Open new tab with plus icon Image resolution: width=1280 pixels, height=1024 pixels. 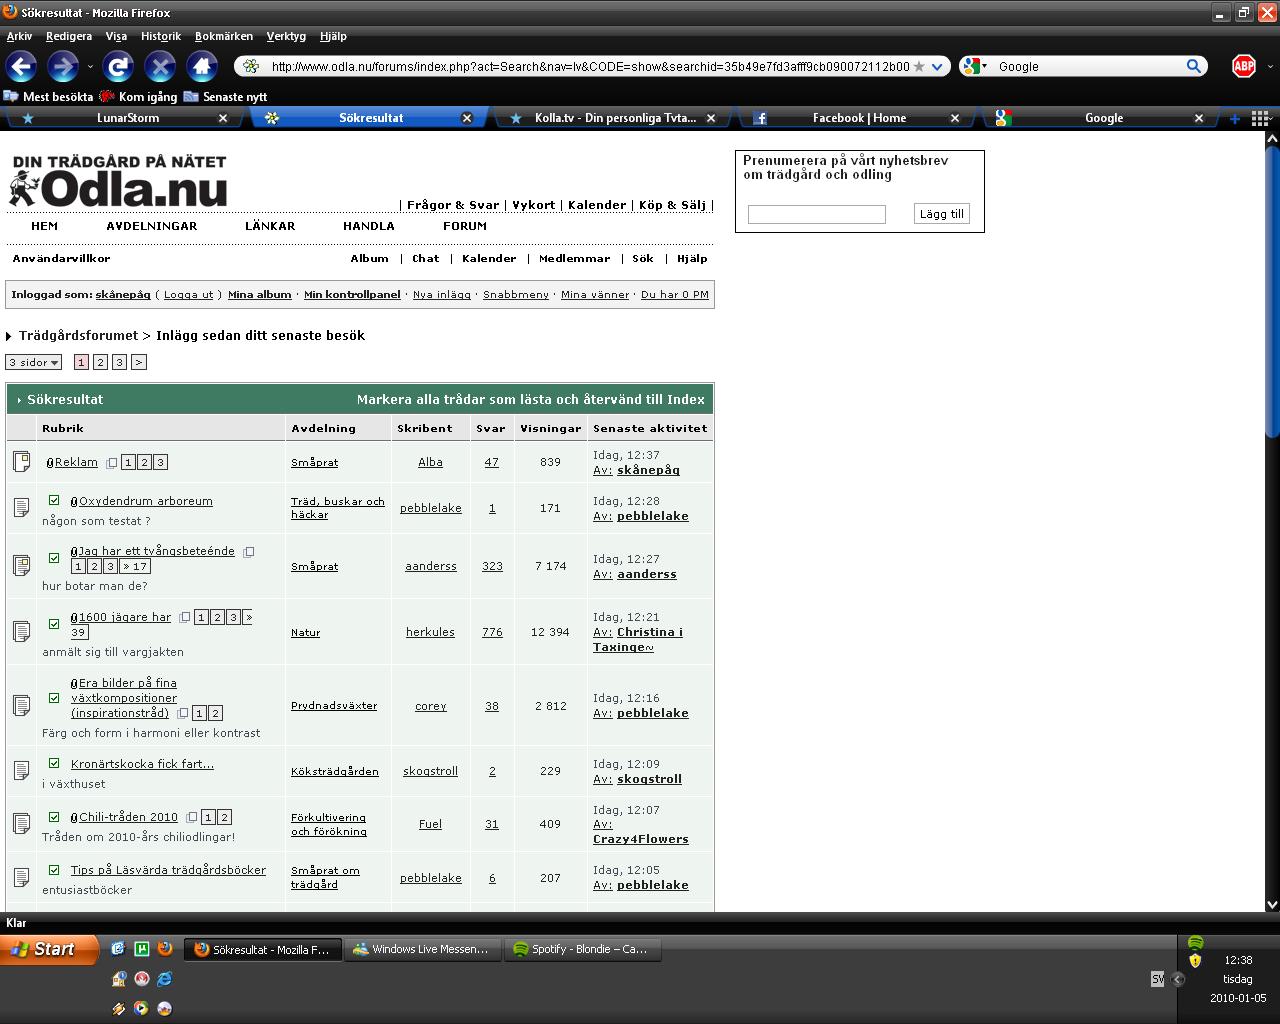pos(1234,118)
